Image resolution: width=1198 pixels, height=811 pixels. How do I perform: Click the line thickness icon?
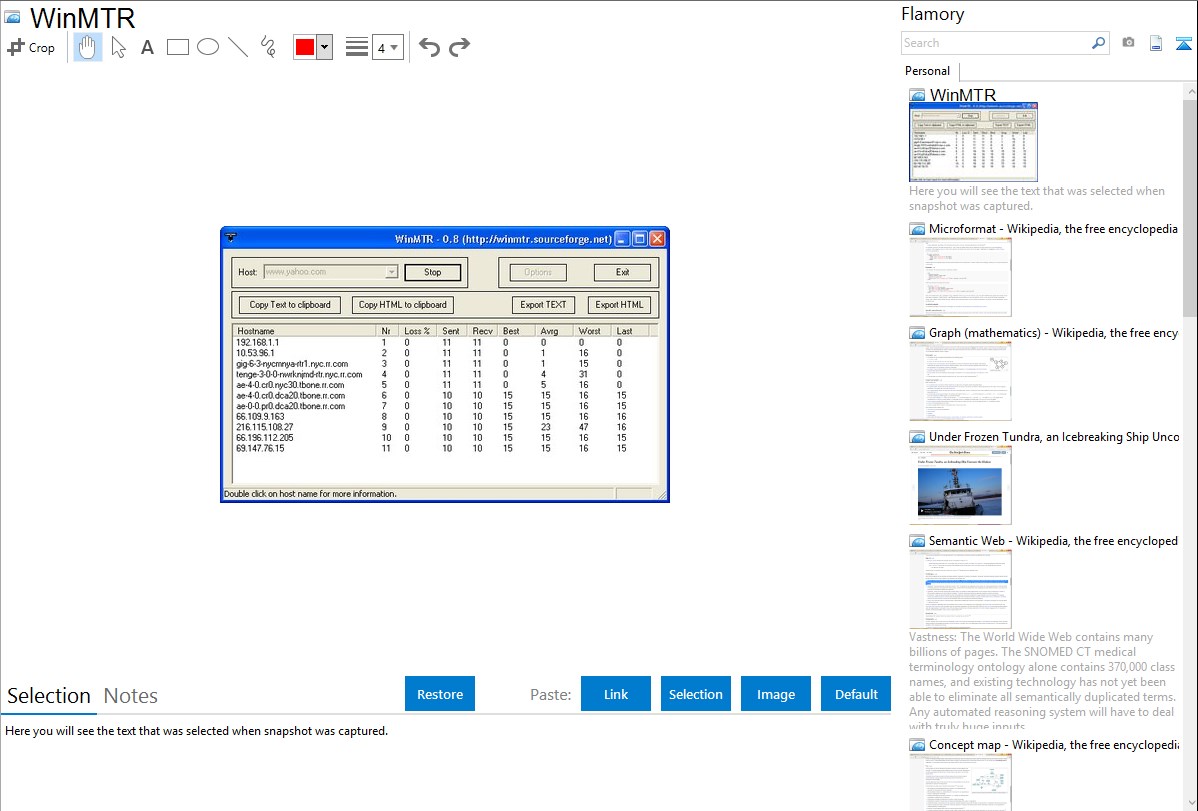pyautogui.click(x=356, y=47)
